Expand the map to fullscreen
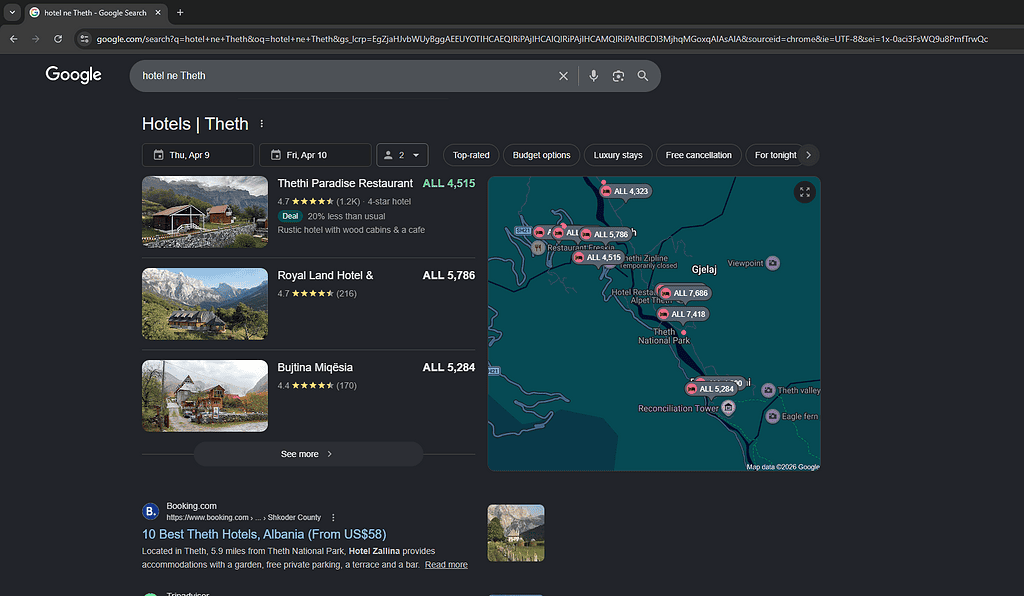The image size is (1024, 596). point(805,192)
